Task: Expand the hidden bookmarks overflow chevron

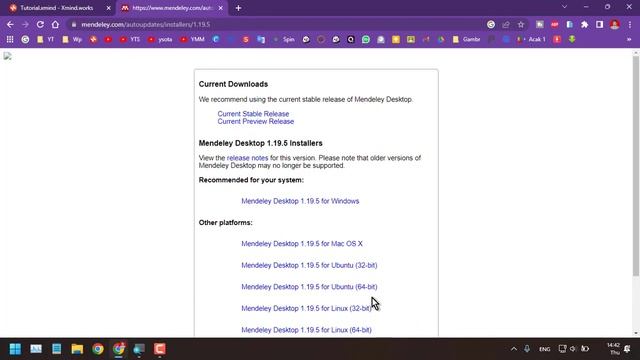Action: (x=629, y=40)
